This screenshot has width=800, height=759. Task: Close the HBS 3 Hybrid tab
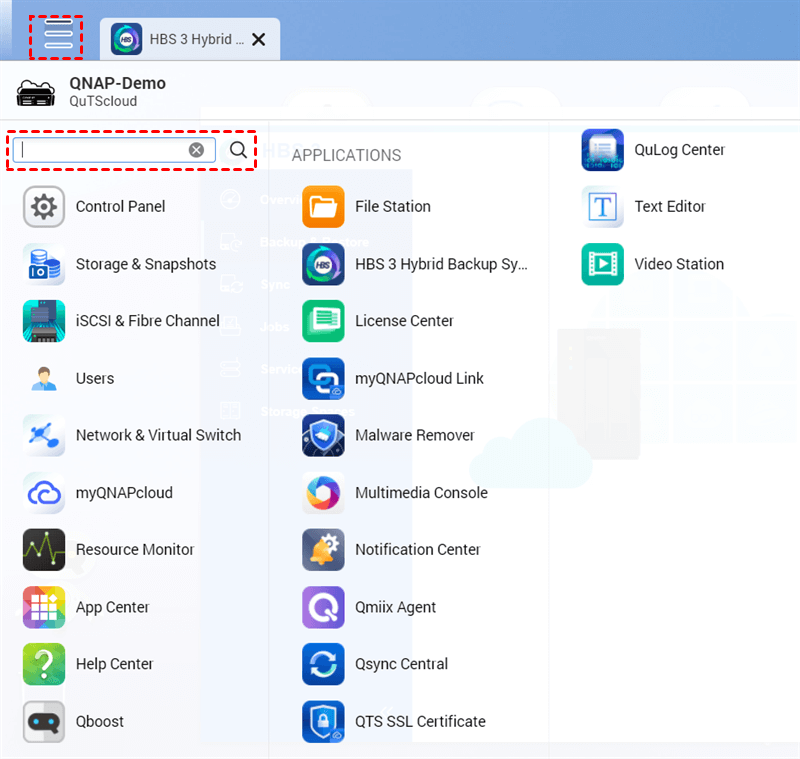click(x=259, y=39)
